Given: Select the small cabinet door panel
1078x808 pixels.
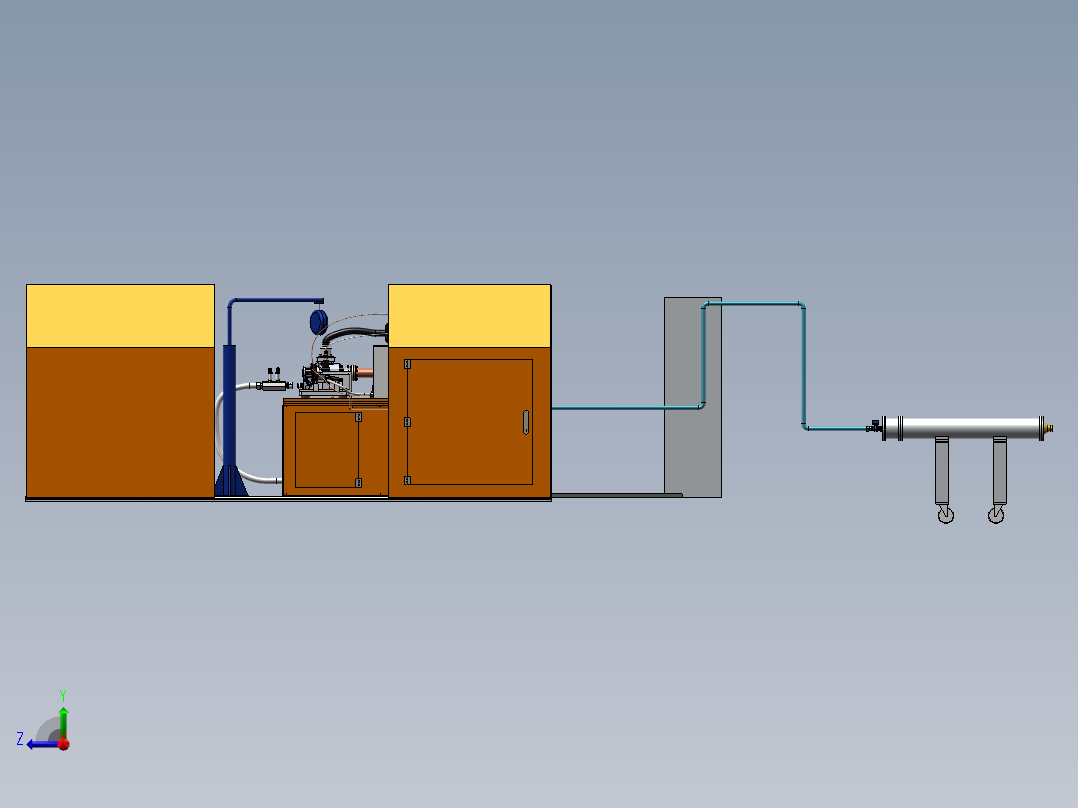Looking at the screenshot, I should [x=327, y=450].
